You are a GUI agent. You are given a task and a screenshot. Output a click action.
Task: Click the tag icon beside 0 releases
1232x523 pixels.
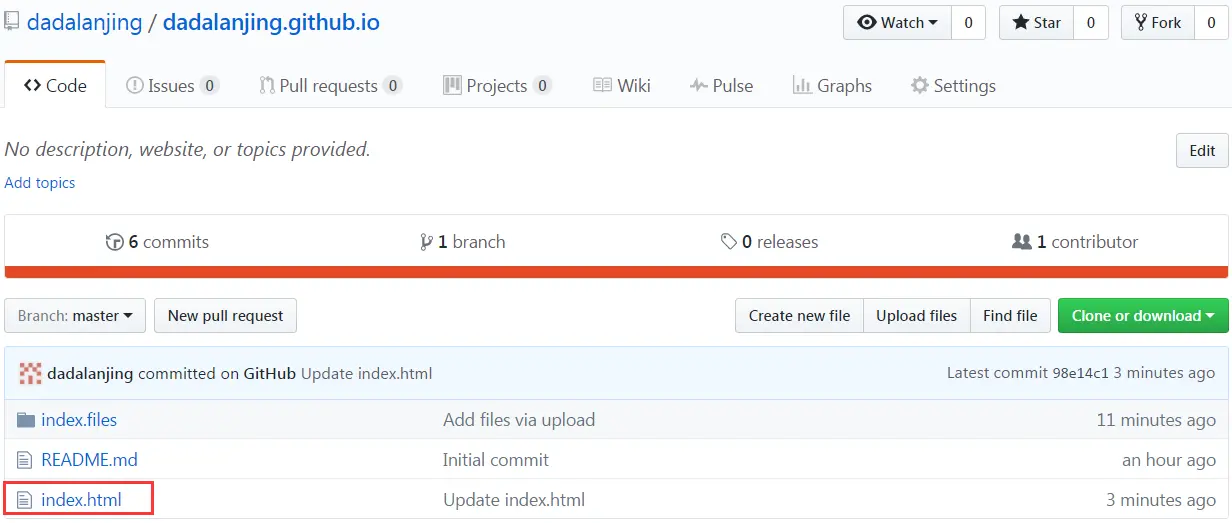tap(729, 242)
